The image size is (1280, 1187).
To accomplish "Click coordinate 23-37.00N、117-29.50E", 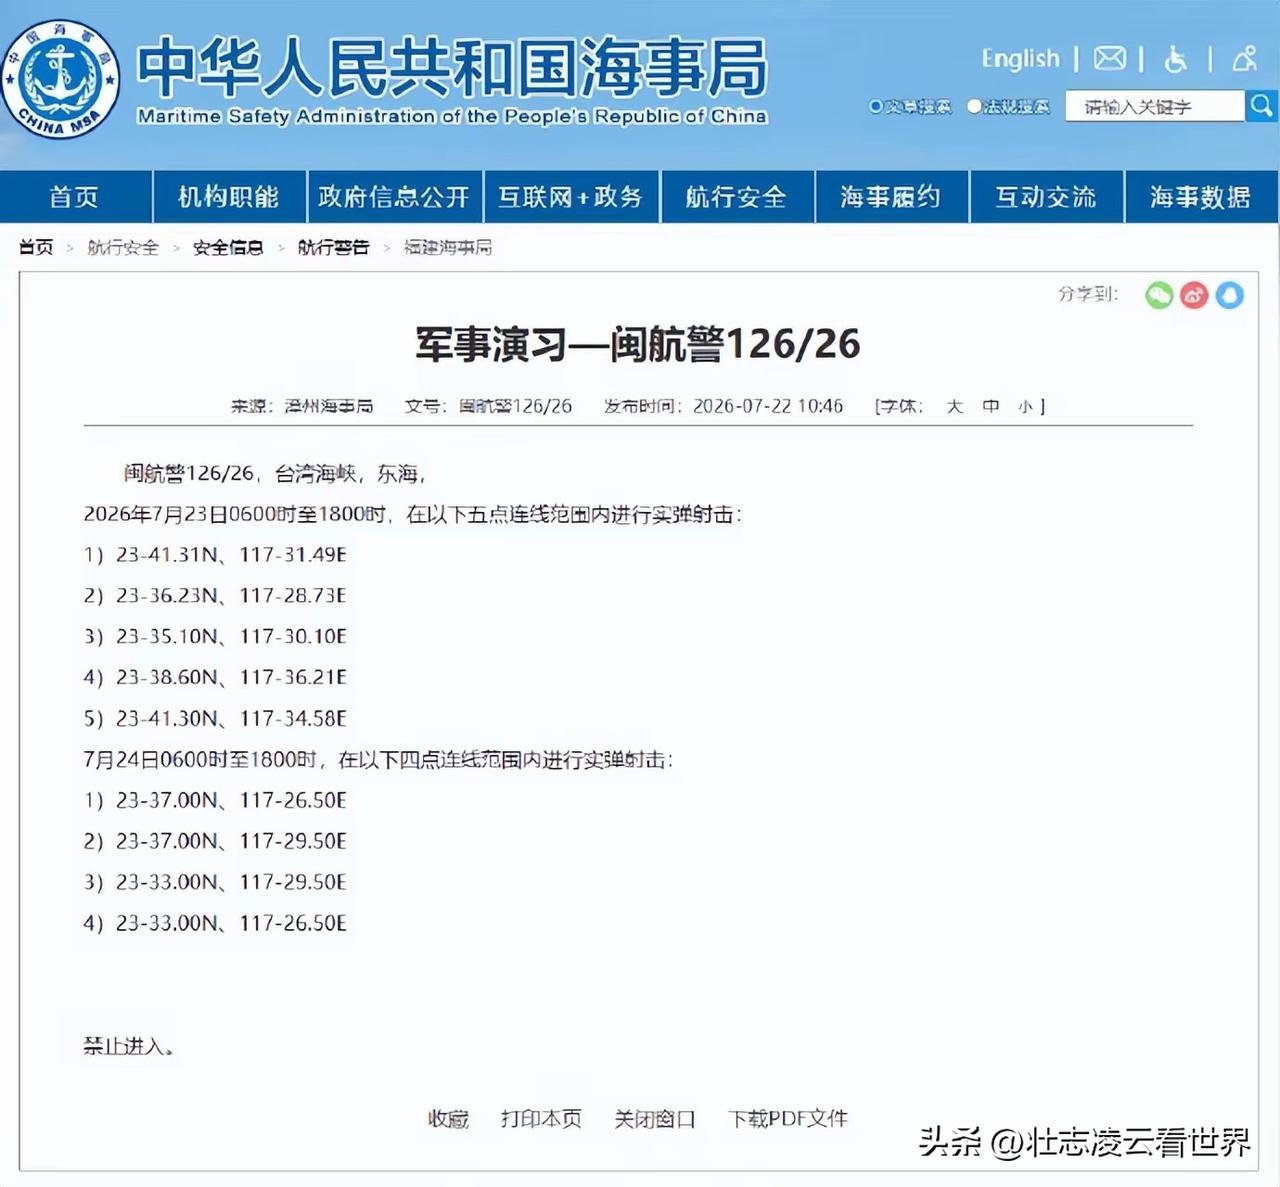I will click(x=231, y=841).
